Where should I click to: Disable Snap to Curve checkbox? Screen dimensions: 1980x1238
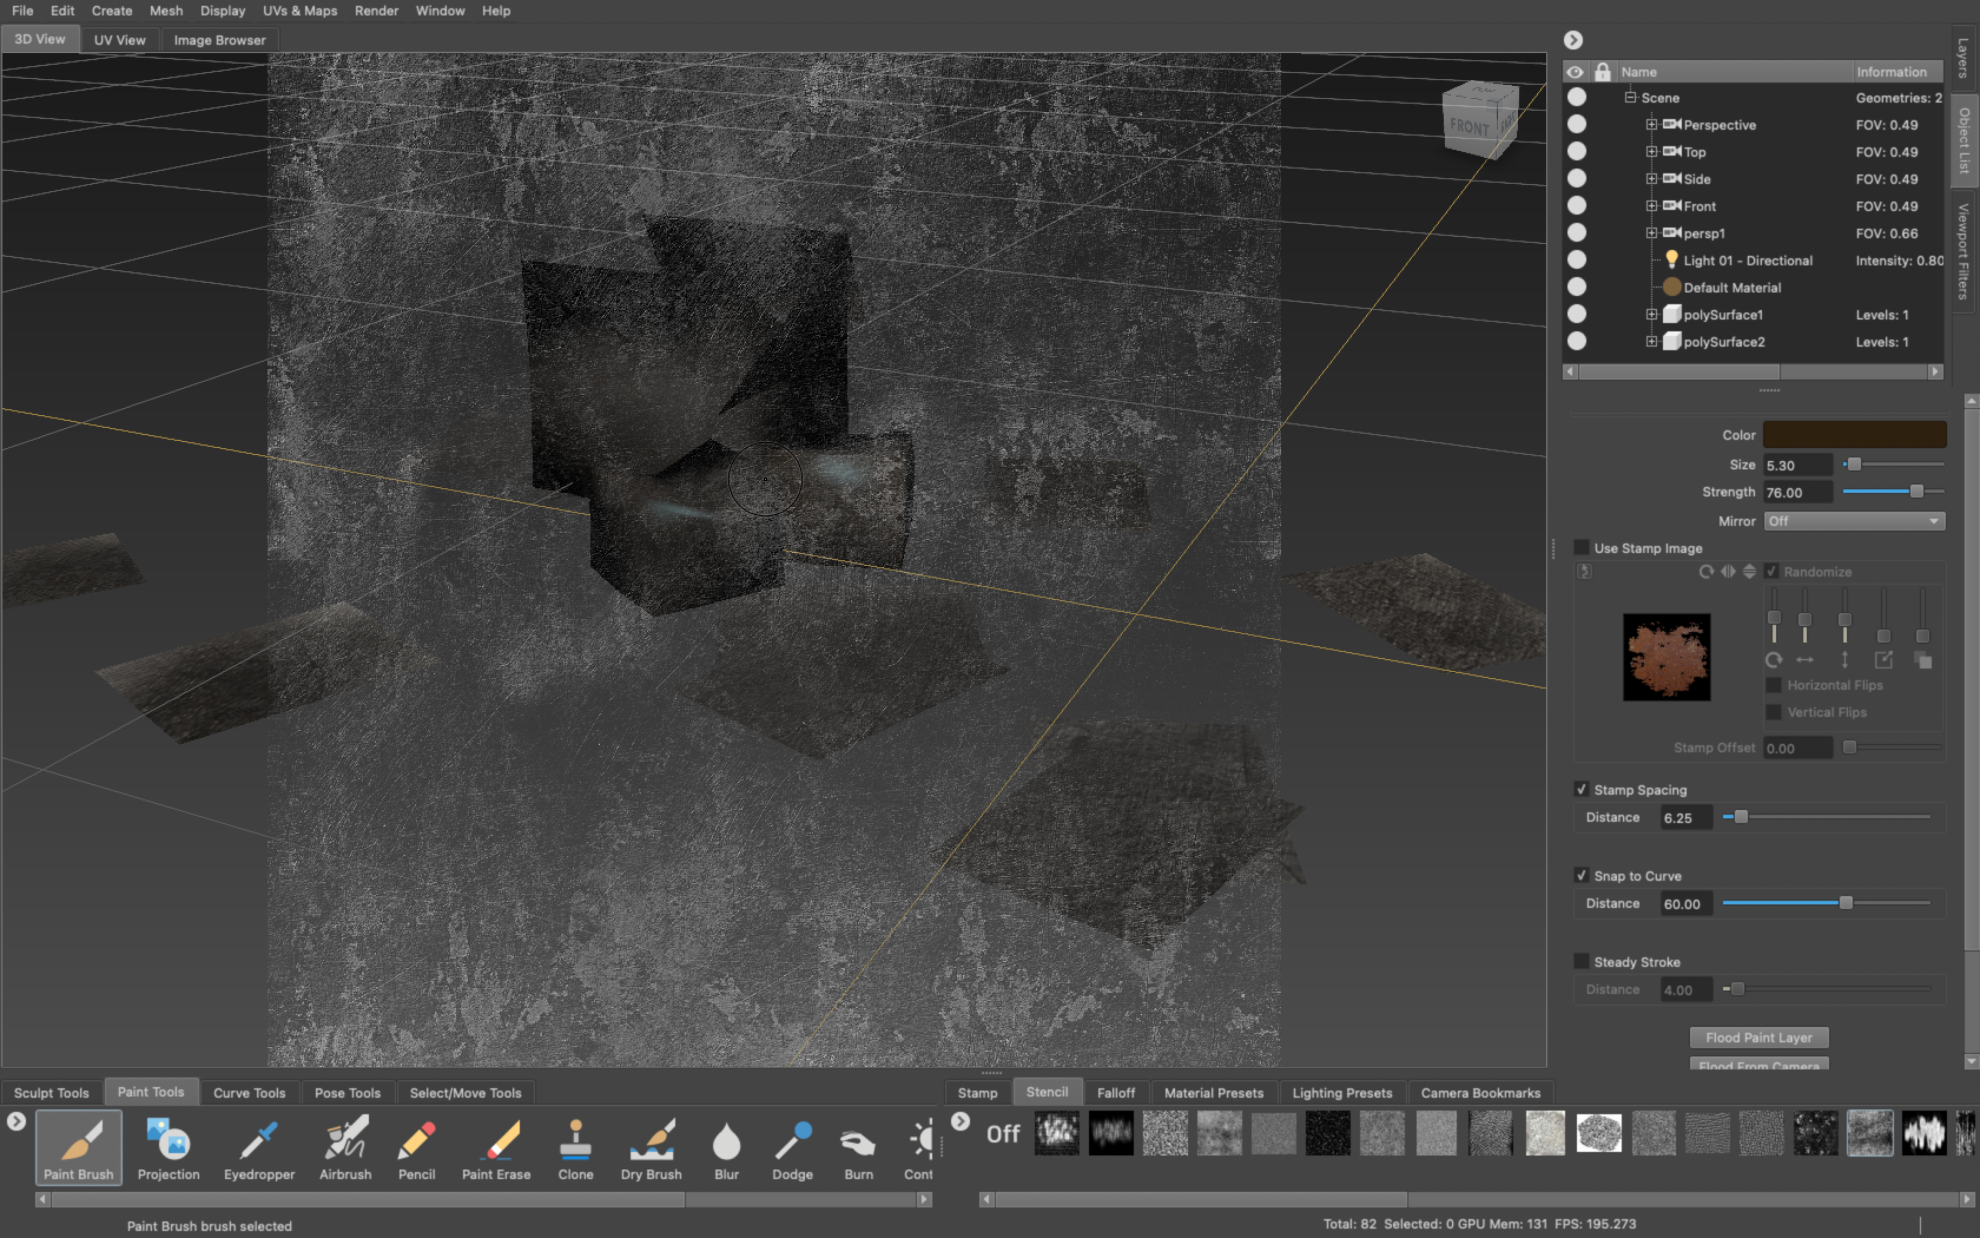(1581, 875)
